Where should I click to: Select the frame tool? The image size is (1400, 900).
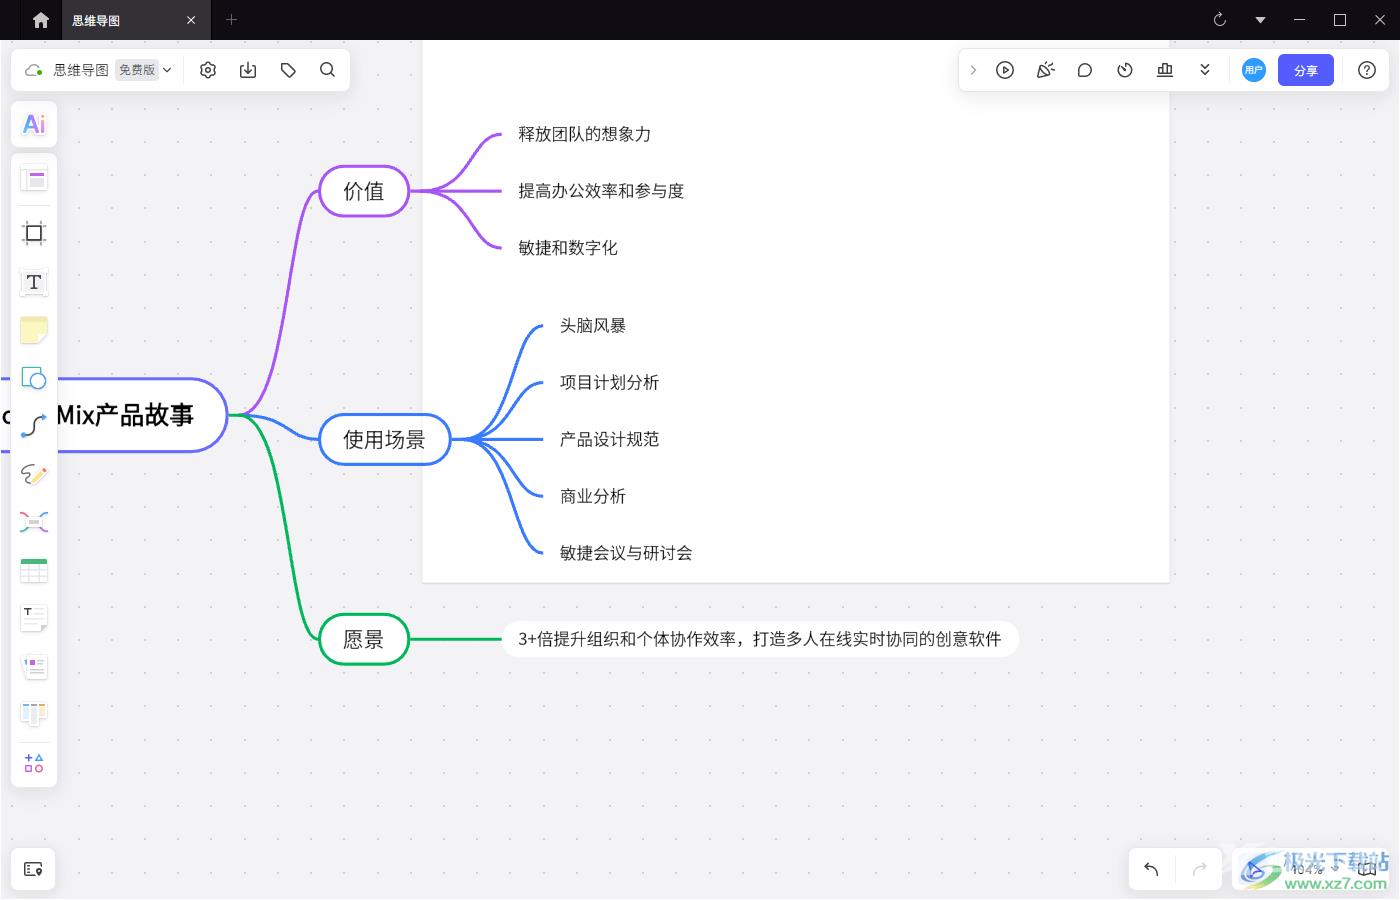coord(34,233)
